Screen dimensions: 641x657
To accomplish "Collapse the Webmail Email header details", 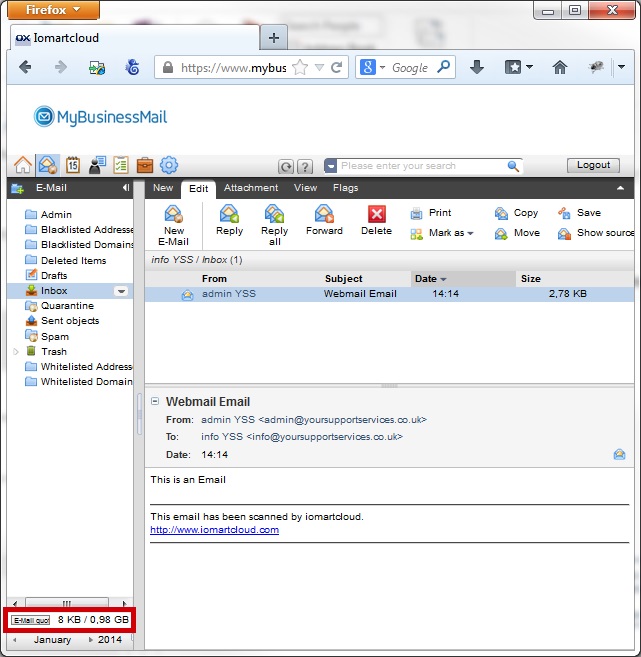I will (x=155, y=402).
